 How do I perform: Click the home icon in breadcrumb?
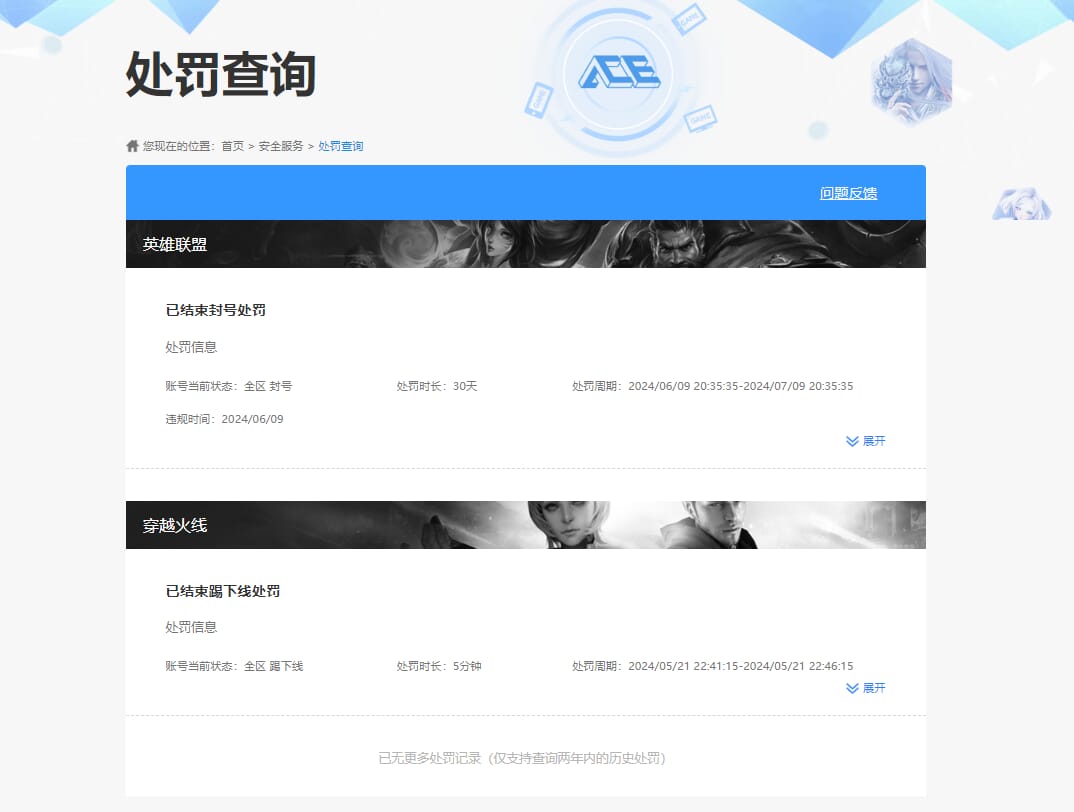pyautogui.click(x=132, y=146)
